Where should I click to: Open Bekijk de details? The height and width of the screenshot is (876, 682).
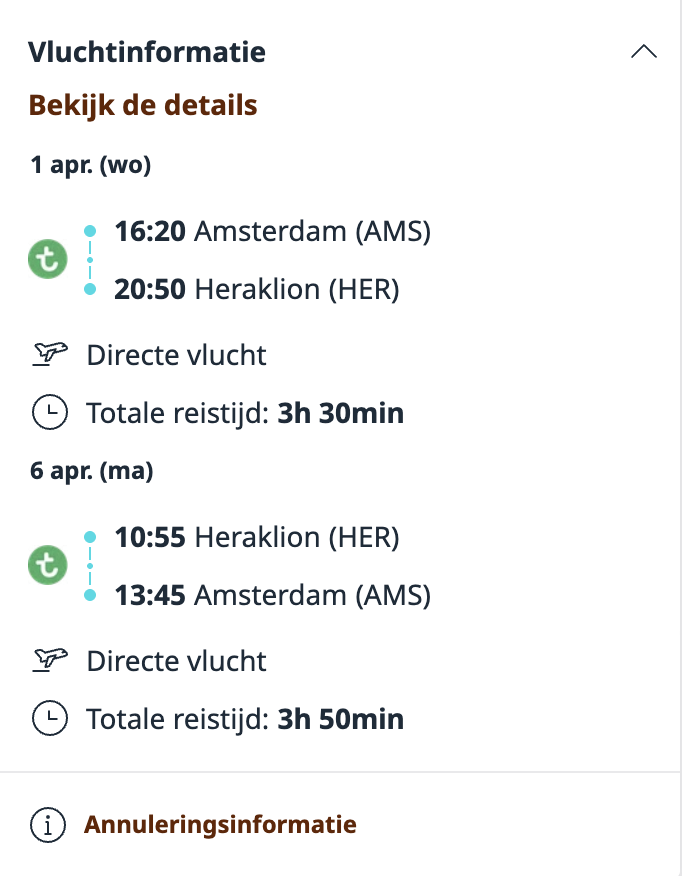tap(143, 104)
